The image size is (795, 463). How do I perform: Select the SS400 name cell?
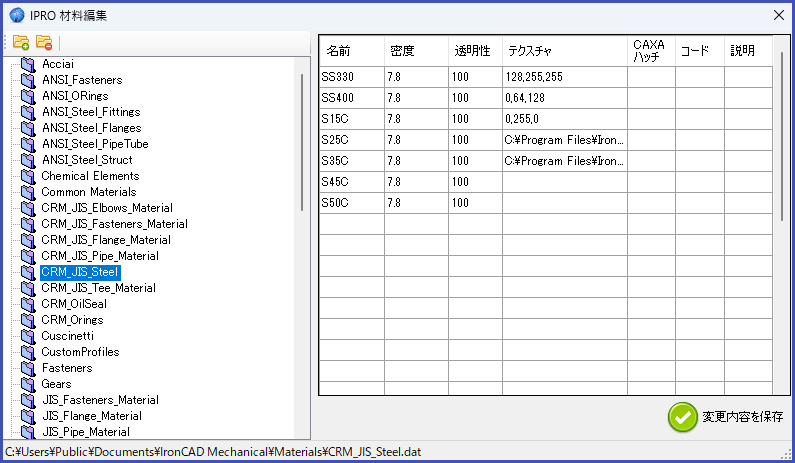pyautogui.click(x=352, y=98)
